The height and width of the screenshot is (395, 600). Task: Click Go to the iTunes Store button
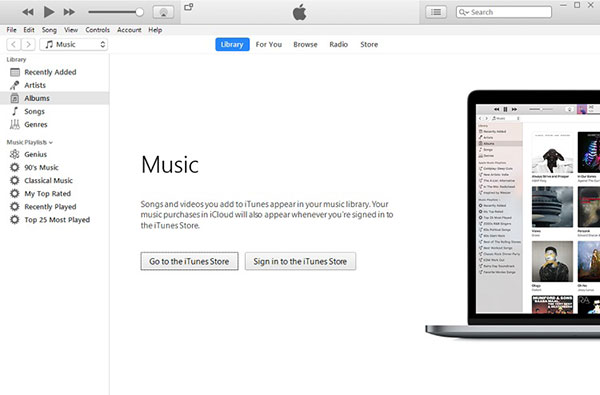(x=189, y=261)
